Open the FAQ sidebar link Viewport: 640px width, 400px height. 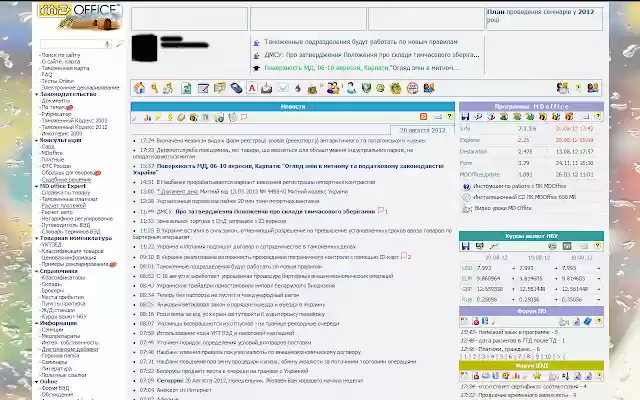coord(47,75)
